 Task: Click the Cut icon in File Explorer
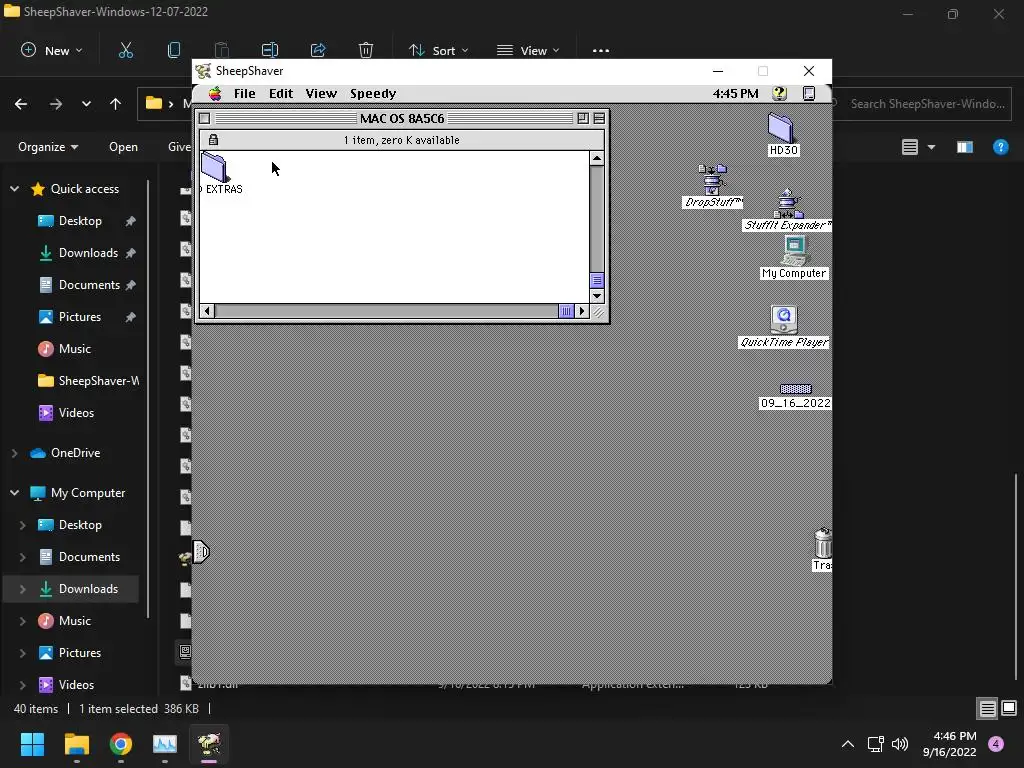pyautogui.click(x=125, y=50)
